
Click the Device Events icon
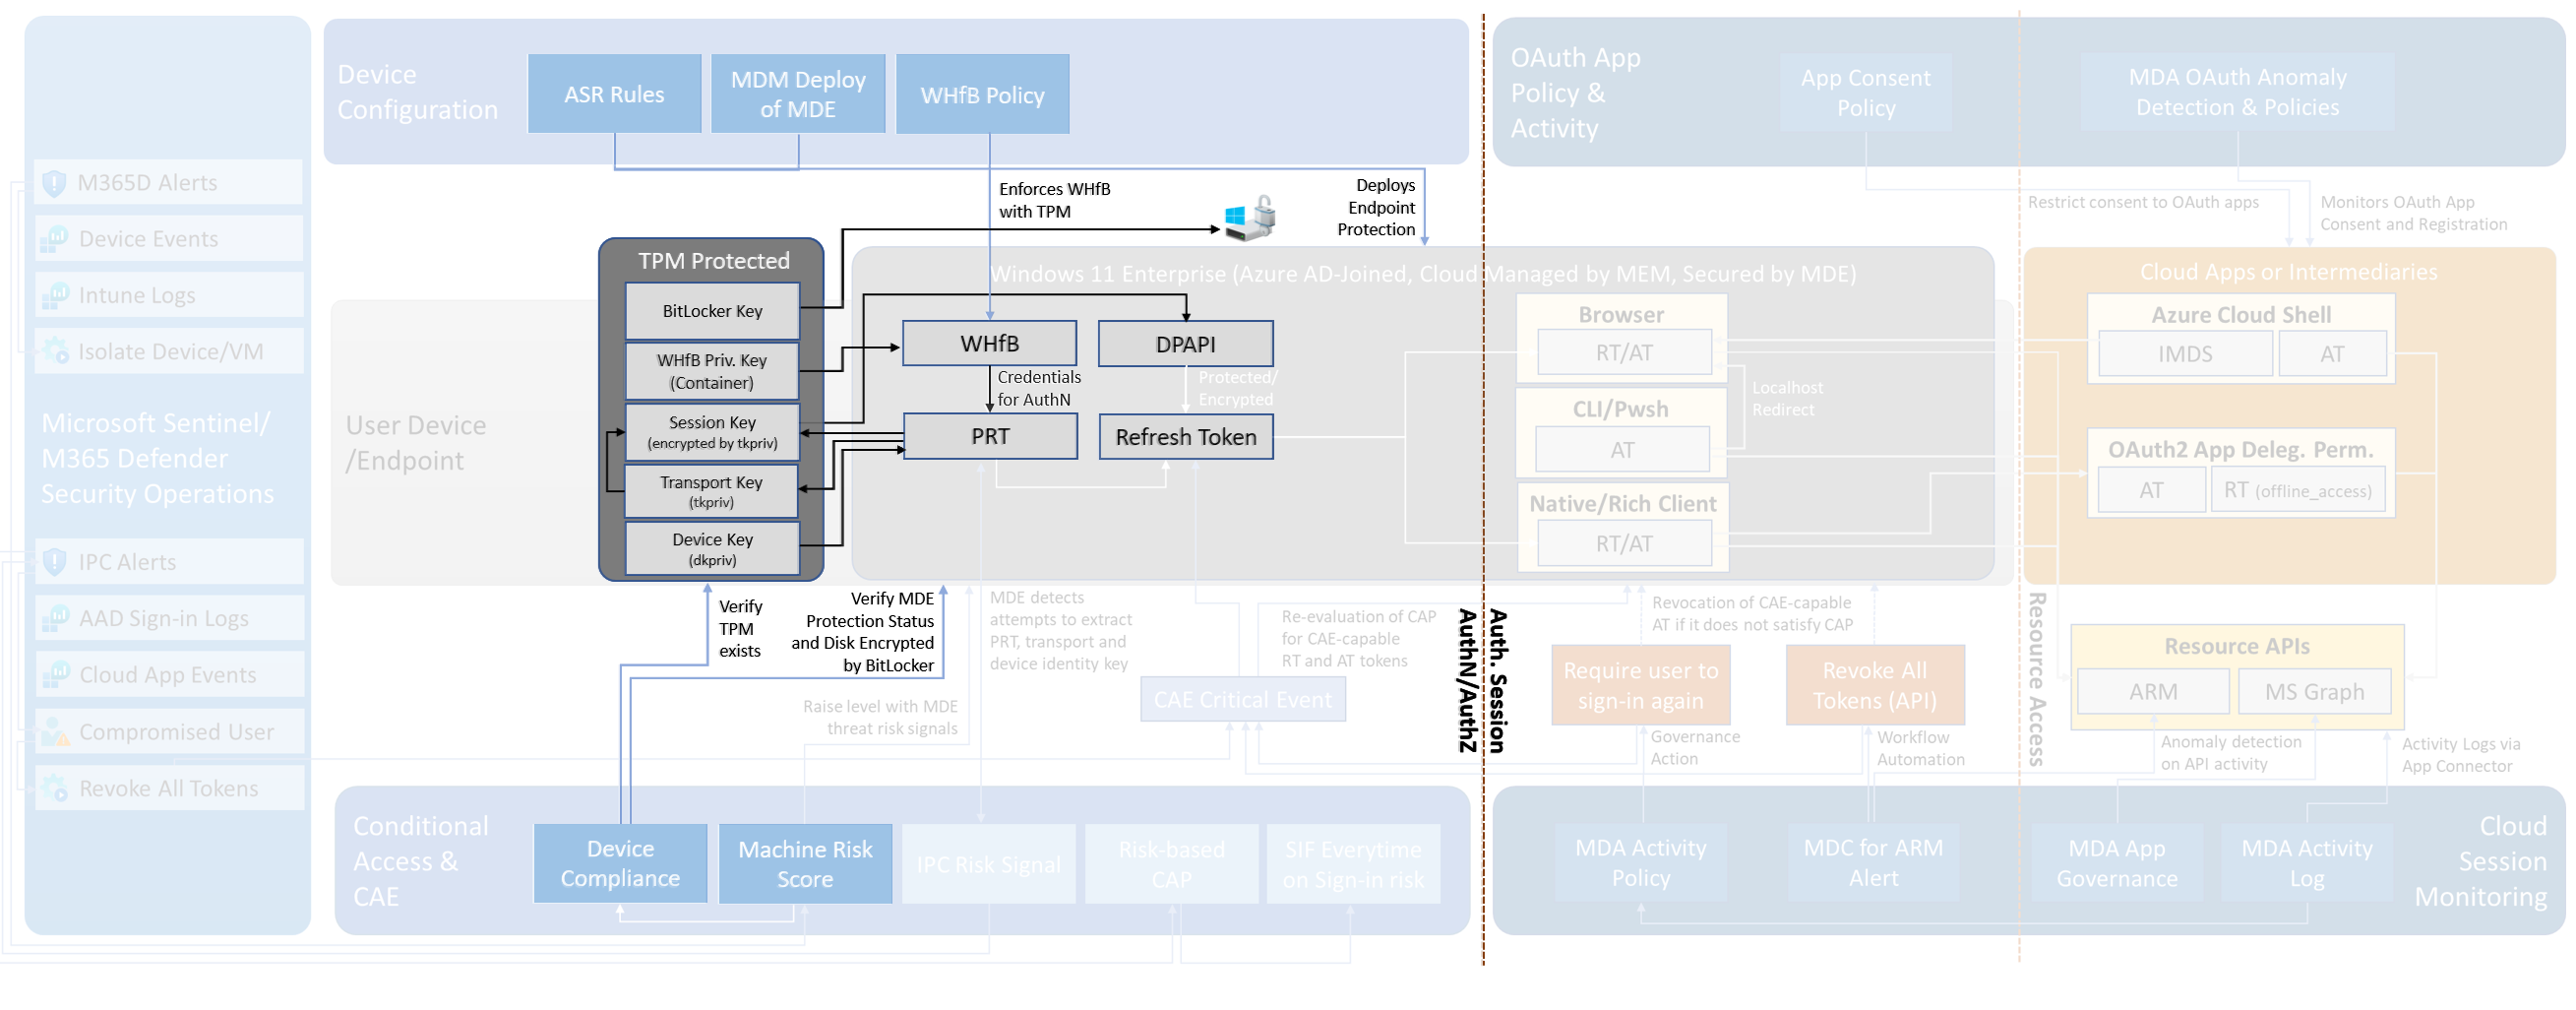[x=54, y=239]
